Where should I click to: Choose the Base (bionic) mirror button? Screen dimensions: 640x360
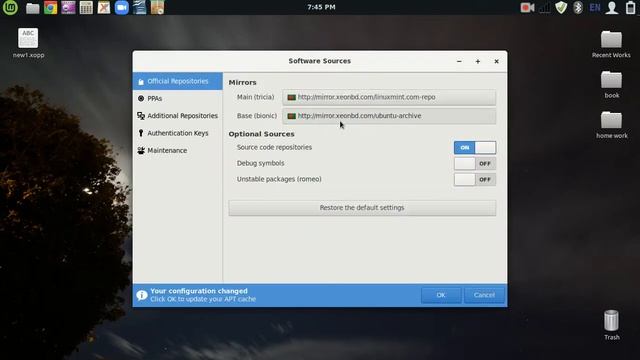click(389, 116)
